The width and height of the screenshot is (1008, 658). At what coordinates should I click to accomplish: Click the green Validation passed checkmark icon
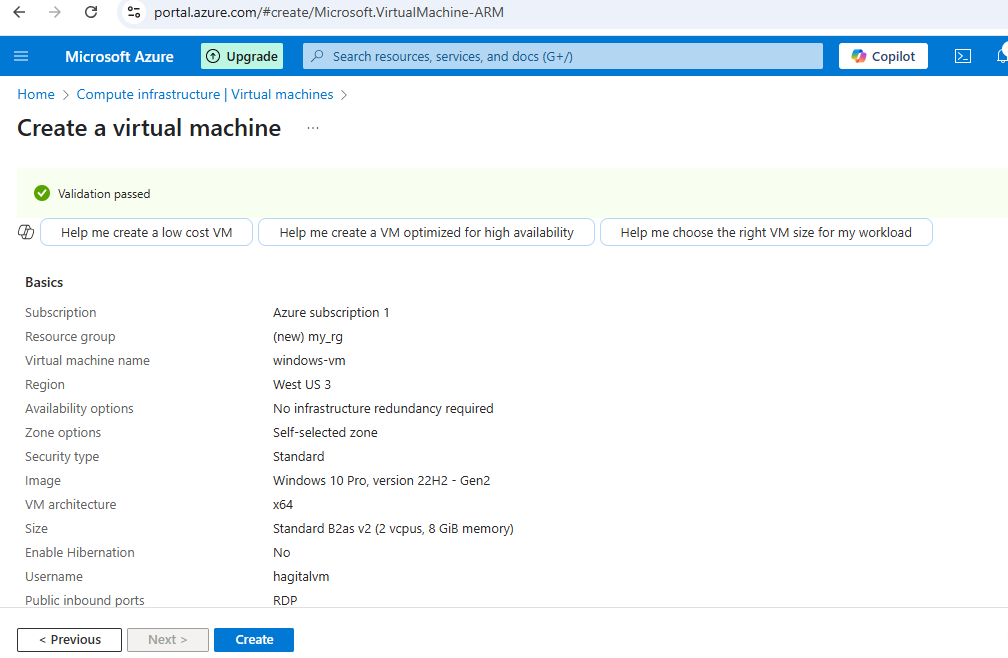click(x=42, y=193)
